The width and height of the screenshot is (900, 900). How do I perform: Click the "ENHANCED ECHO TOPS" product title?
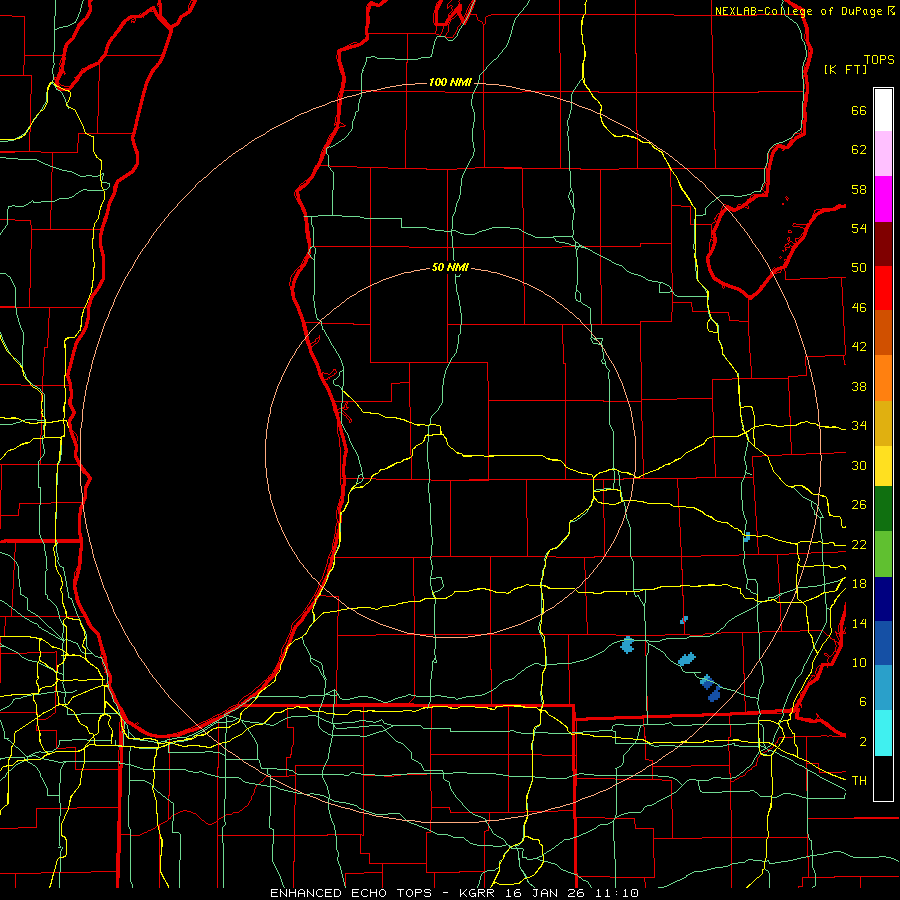pyautogui.click(x=351, y=893)
